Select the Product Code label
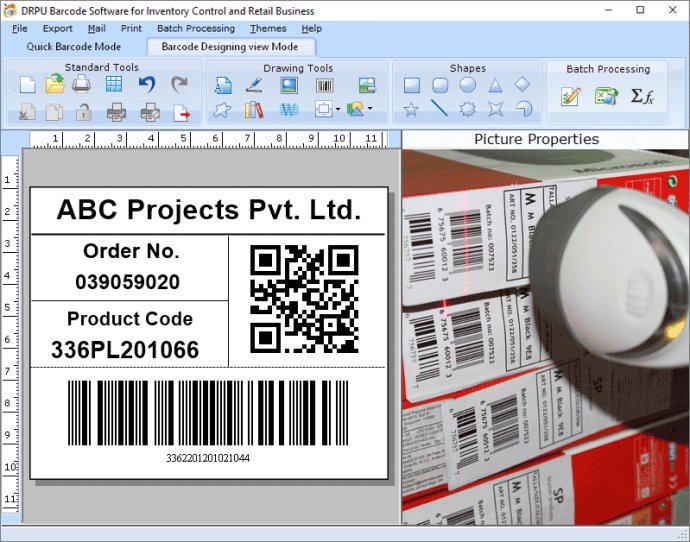 pyautogui.click(x=130, y=319)
